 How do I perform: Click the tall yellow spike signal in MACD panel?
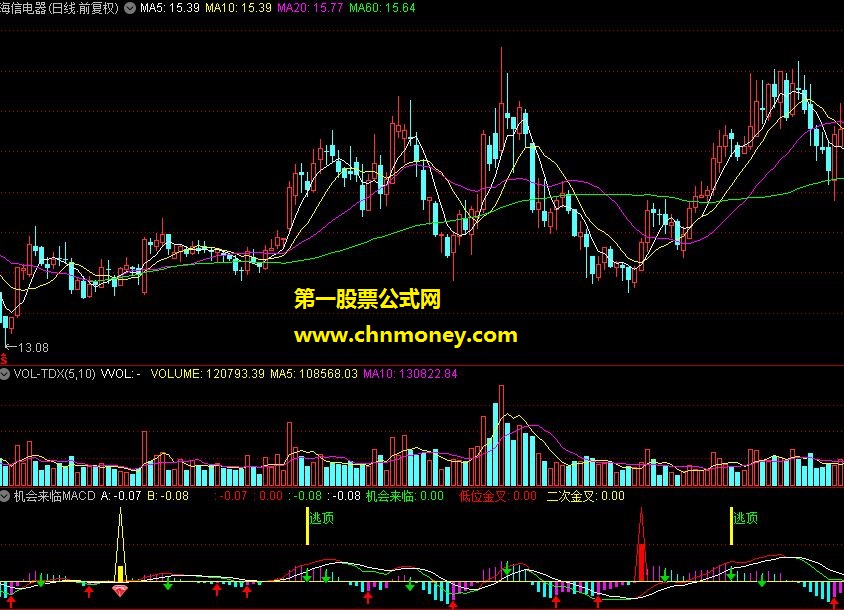(x=121, y=545)
